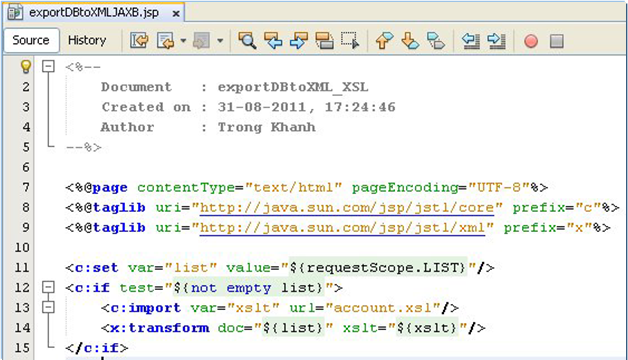Click the red Start Macro Recording button

531,41
